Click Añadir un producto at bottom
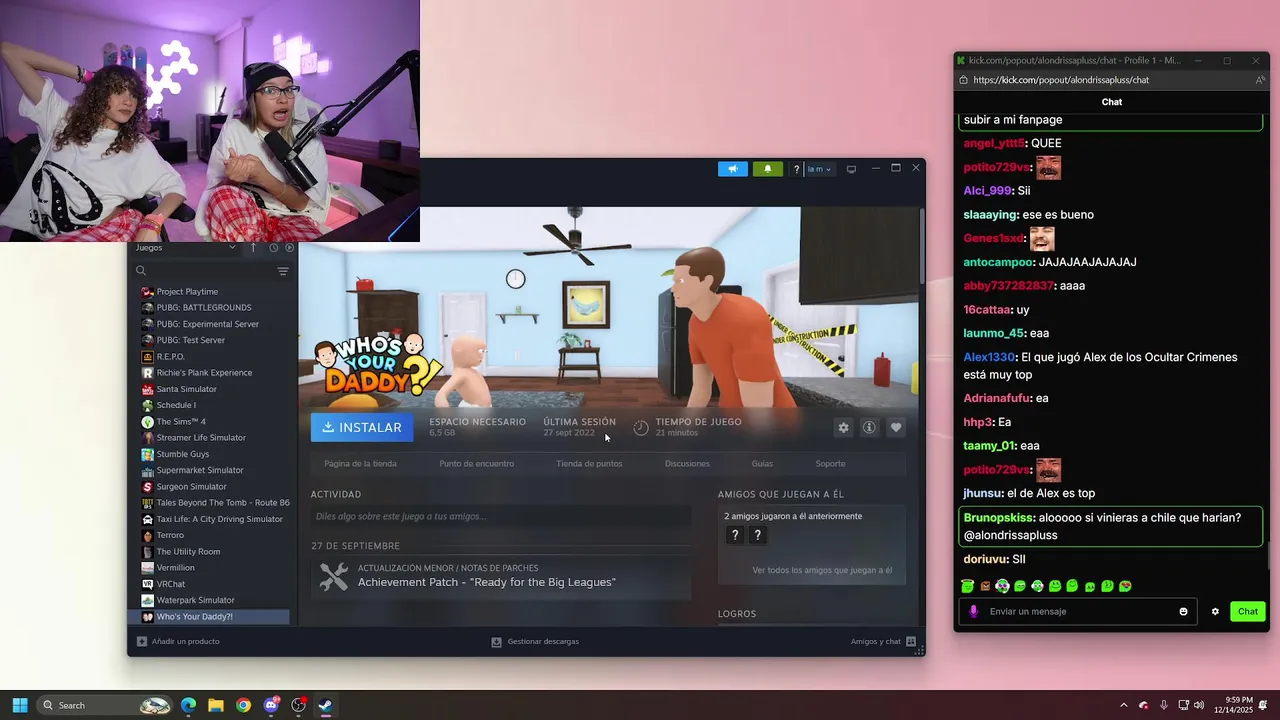The image size is (1280, 720). tap(177, 641)
